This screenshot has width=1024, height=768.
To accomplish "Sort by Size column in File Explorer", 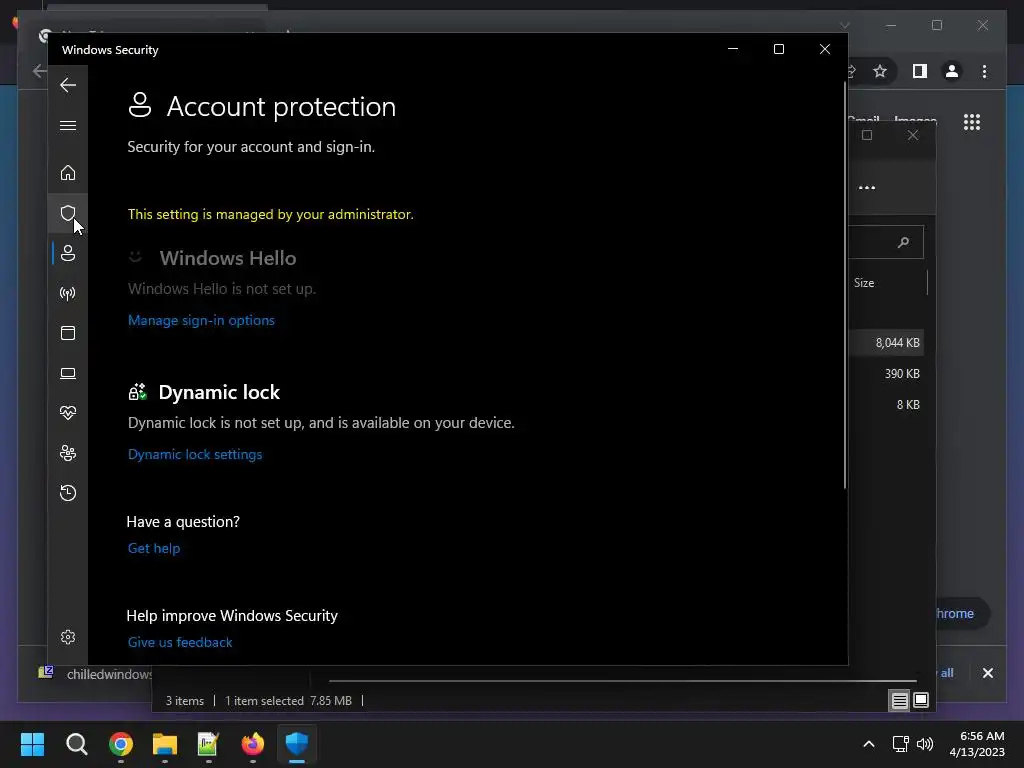I will point(864,283).
